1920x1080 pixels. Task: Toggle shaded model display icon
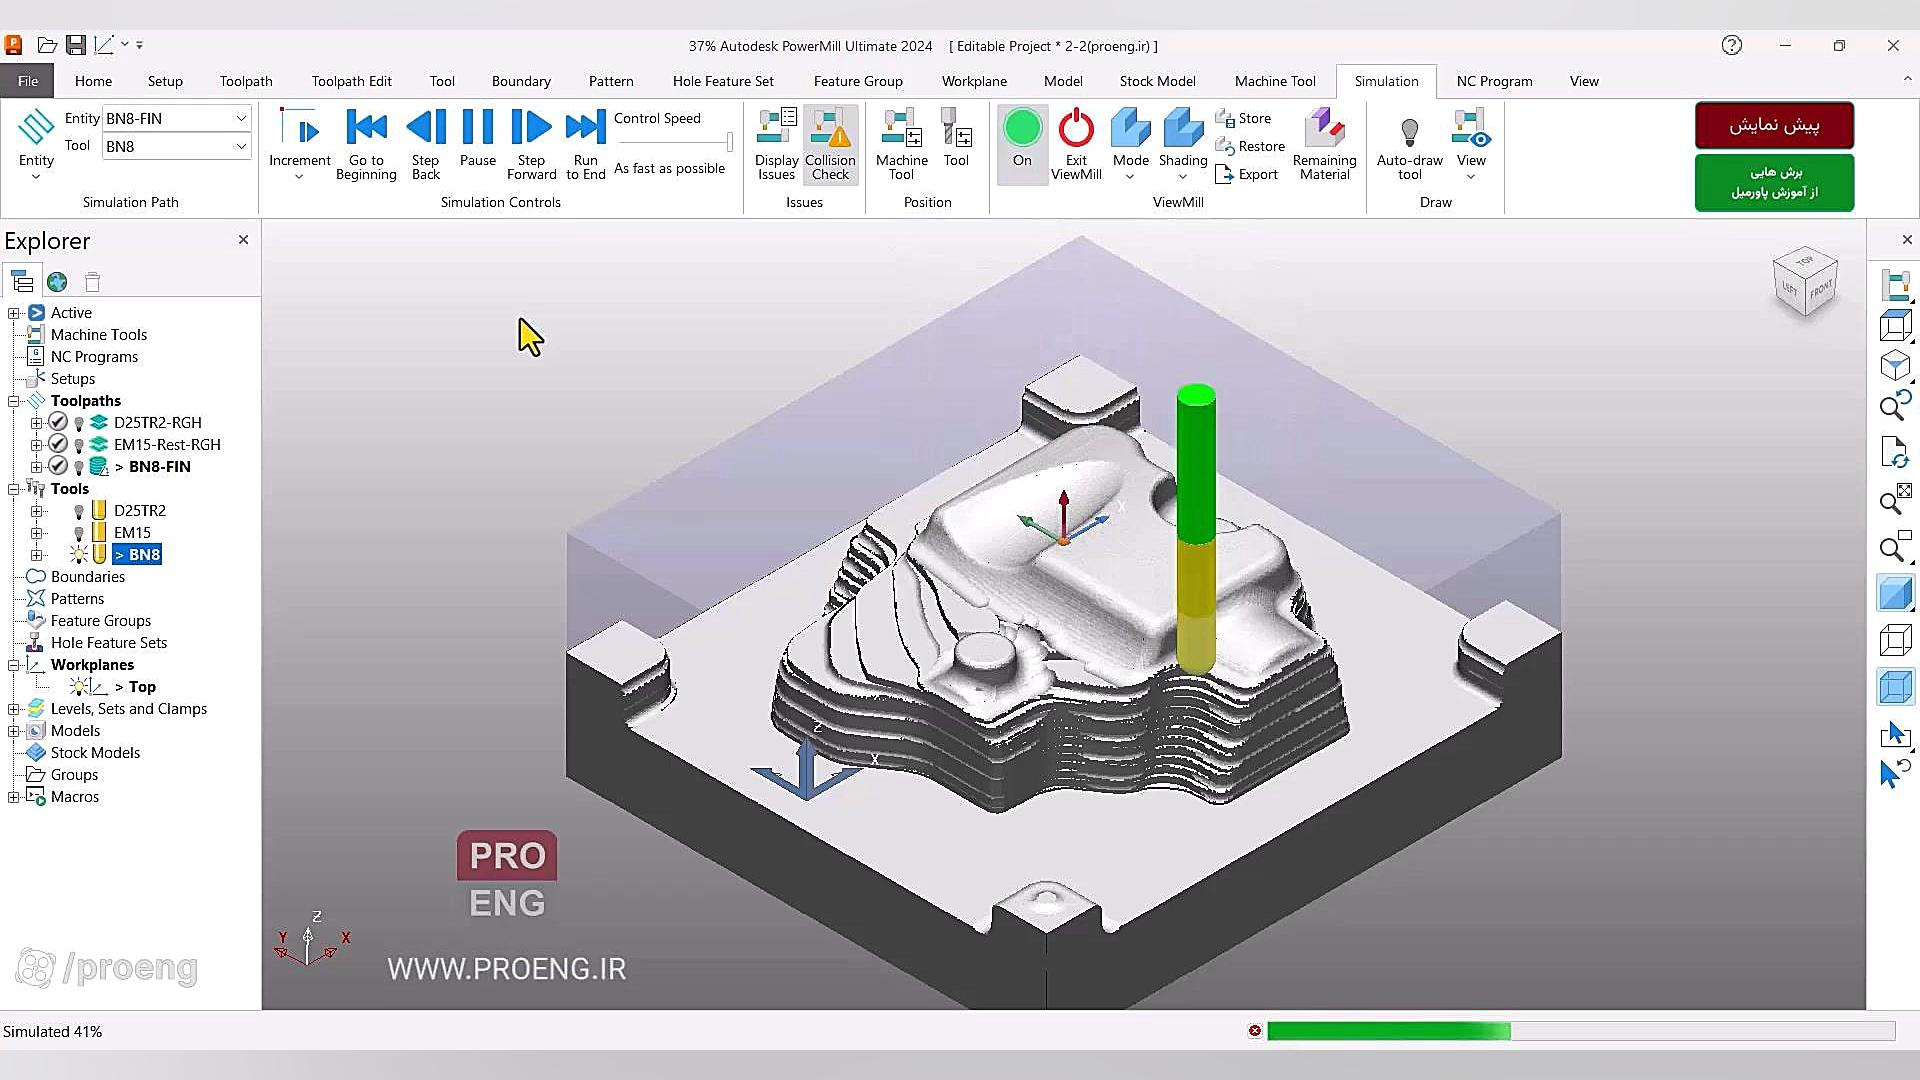(1895, 593)
